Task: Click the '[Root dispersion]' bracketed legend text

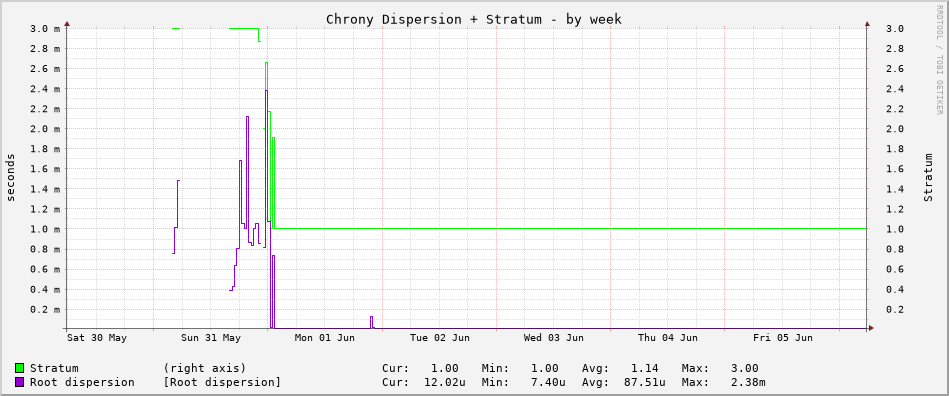Action: pyautogui.click(x=222, y=383)
